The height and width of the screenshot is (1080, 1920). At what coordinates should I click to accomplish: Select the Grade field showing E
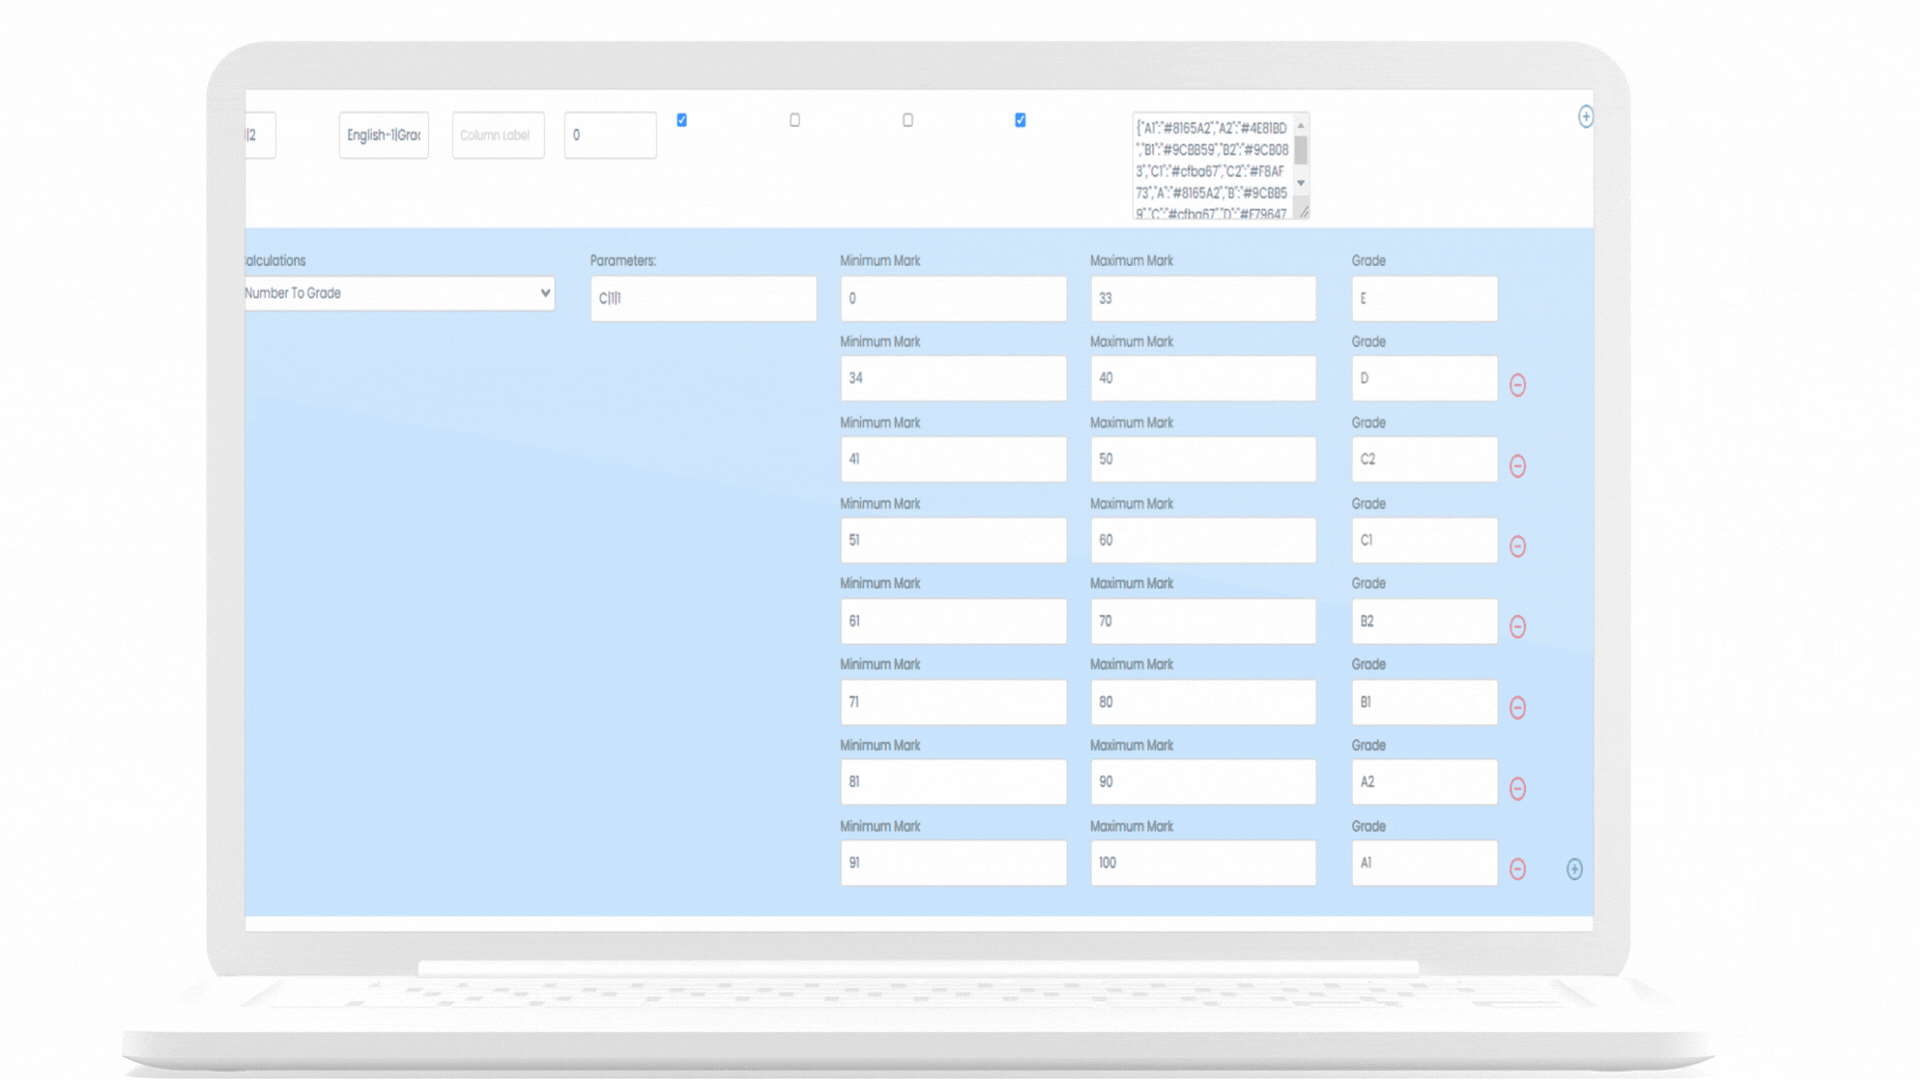coord(1424,298)
